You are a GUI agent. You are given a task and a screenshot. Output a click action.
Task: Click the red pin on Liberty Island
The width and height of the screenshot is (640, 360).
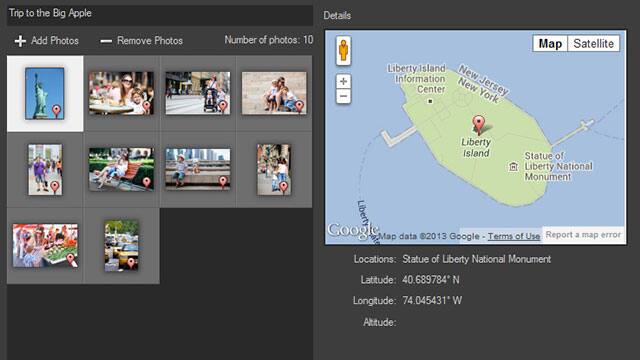click(478, 124)
